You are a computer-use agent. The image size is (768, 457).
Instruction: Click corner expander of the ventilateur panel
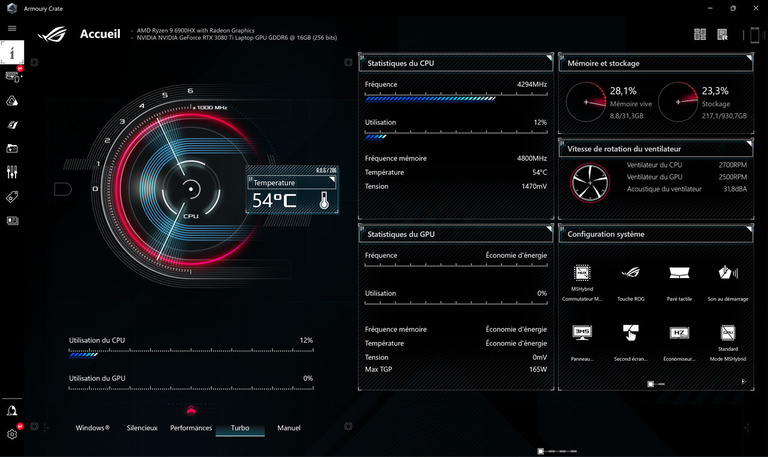749,144
